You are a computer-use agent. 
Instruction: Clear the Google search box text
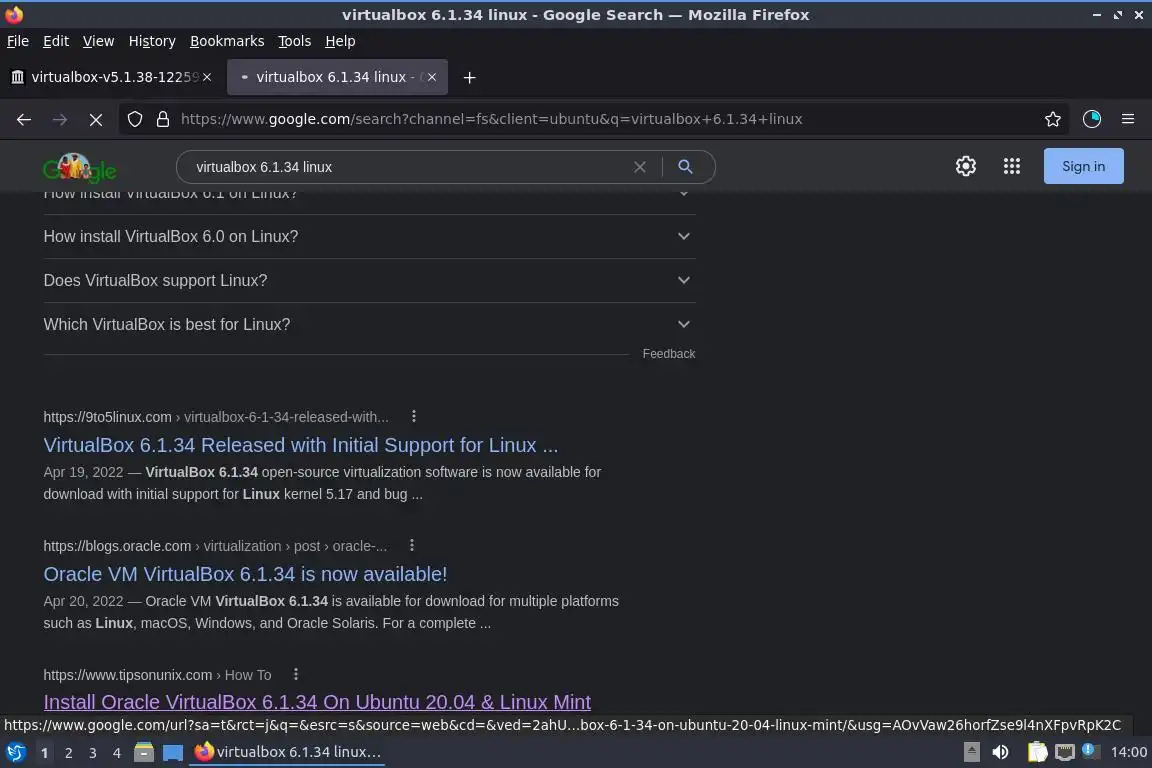coord(640,168)
